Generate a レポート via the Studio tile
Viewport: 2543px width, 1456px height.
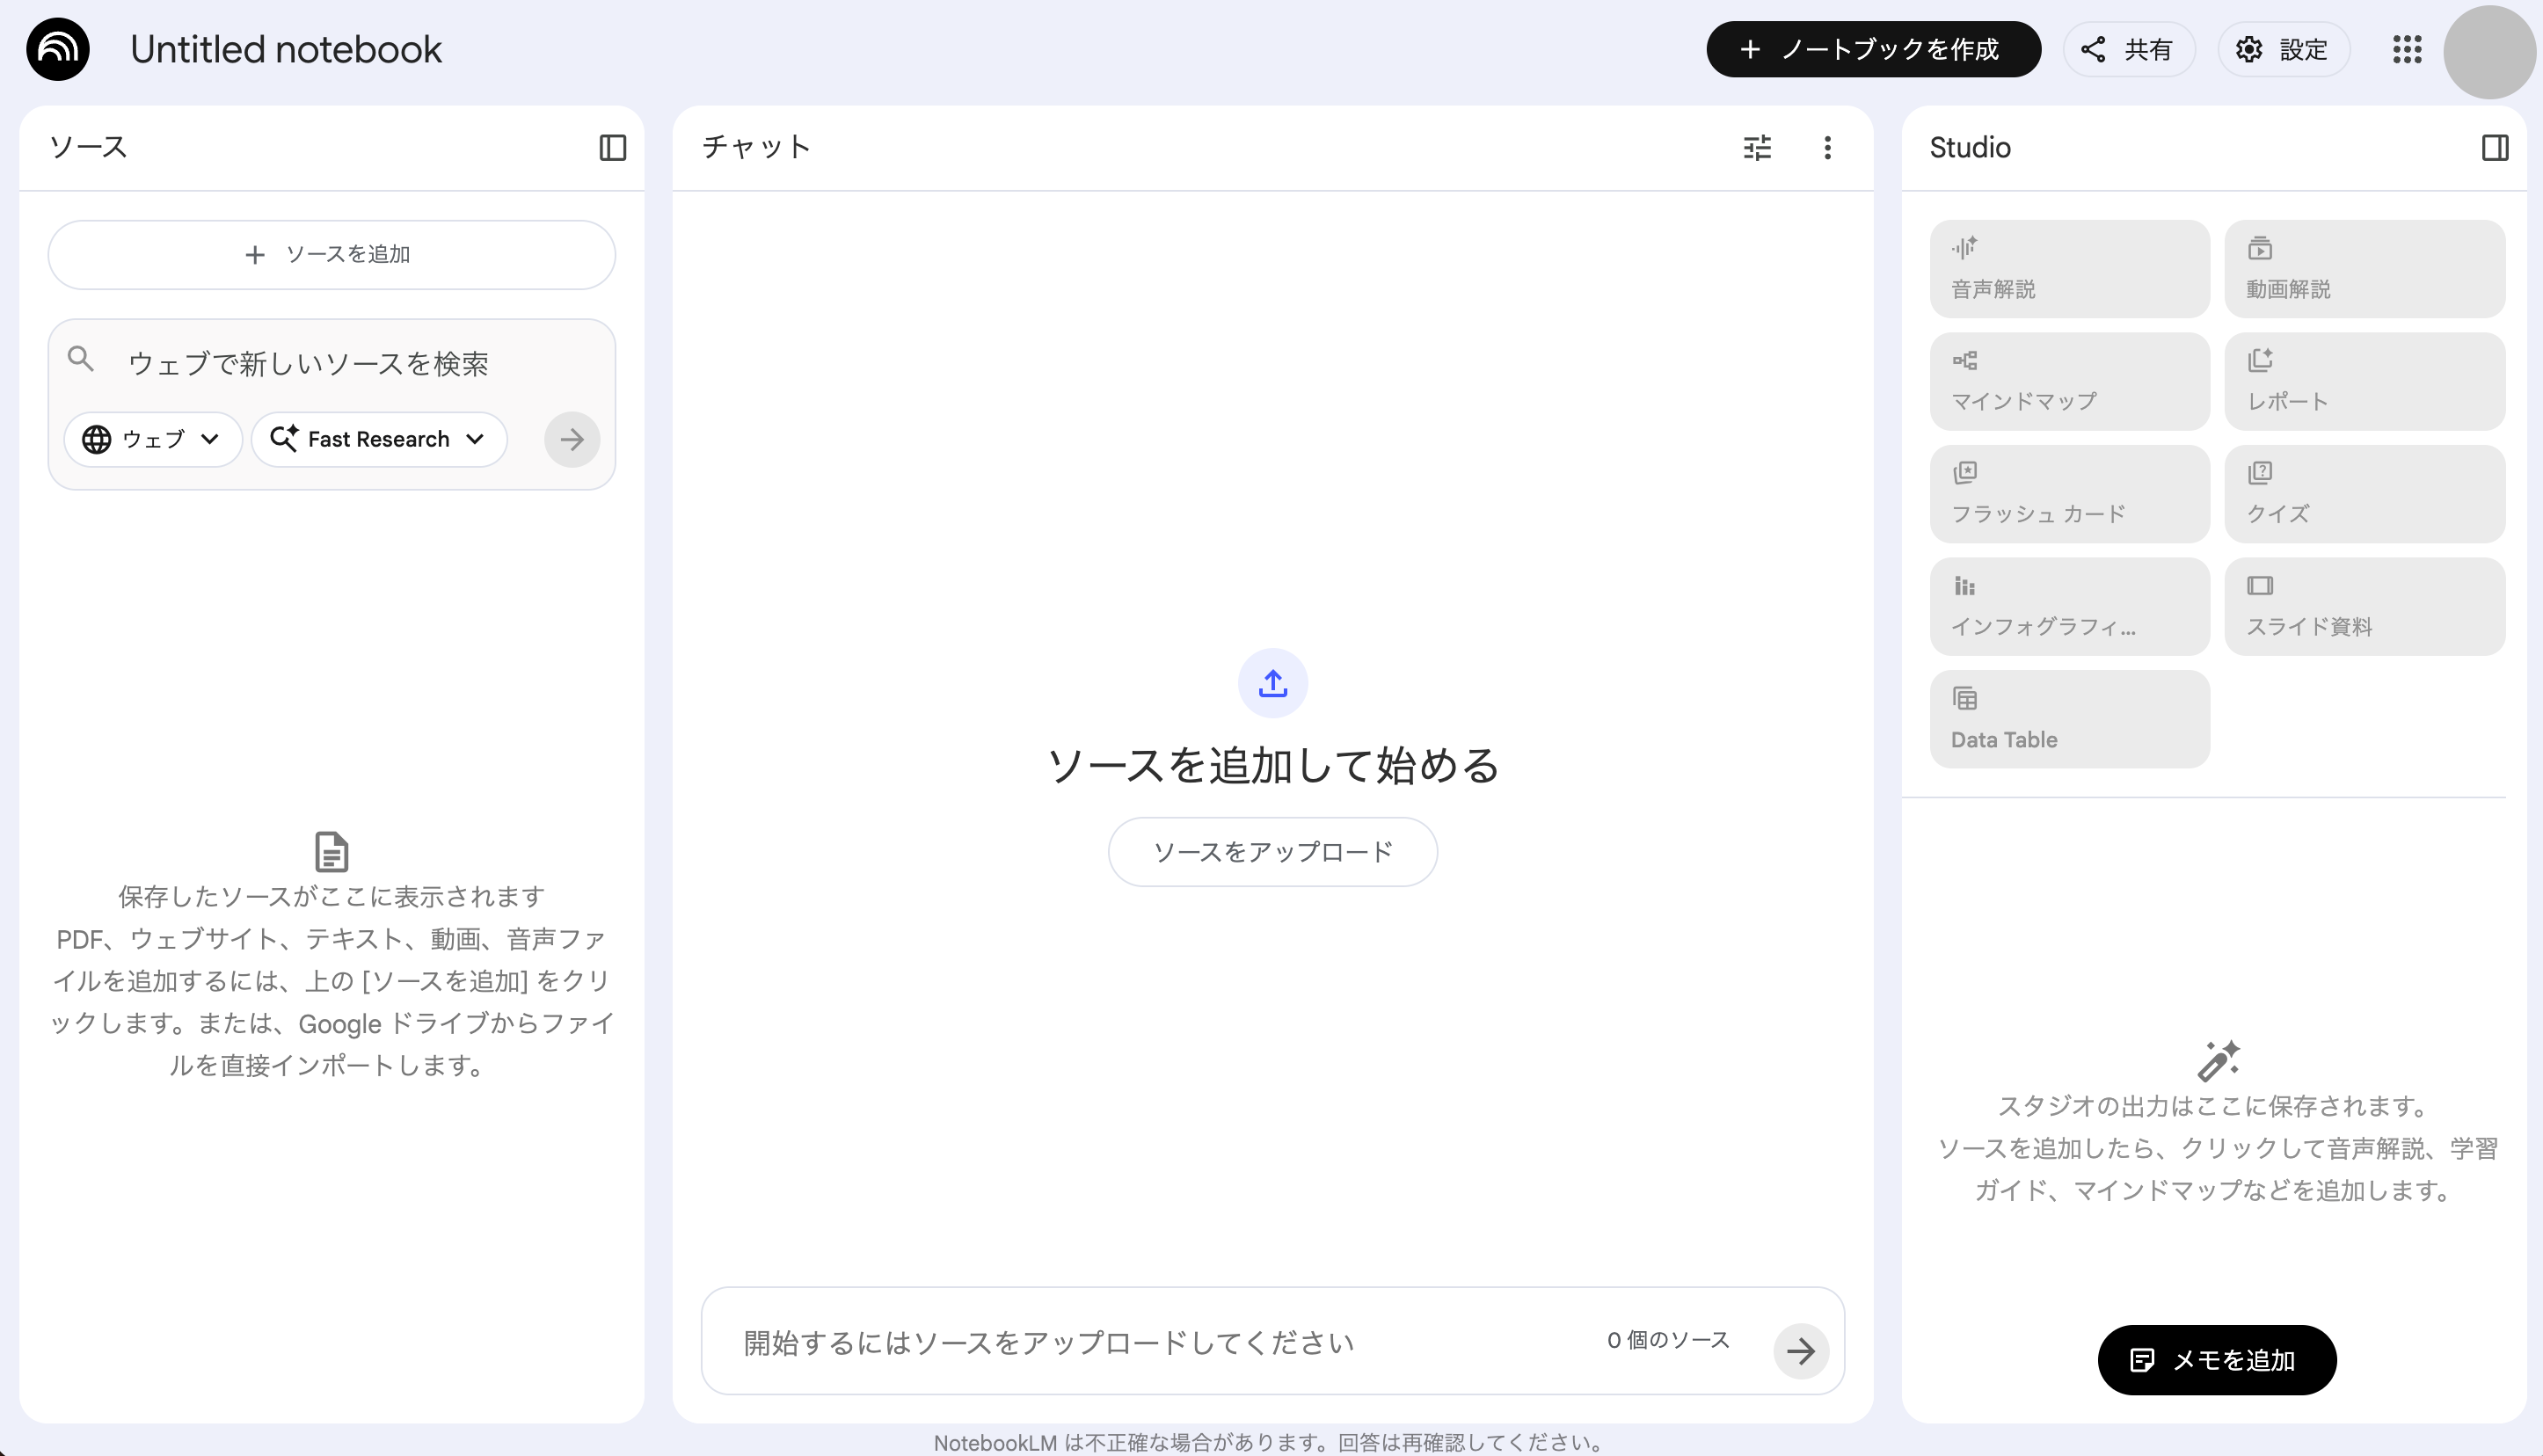click(2364, 381)
